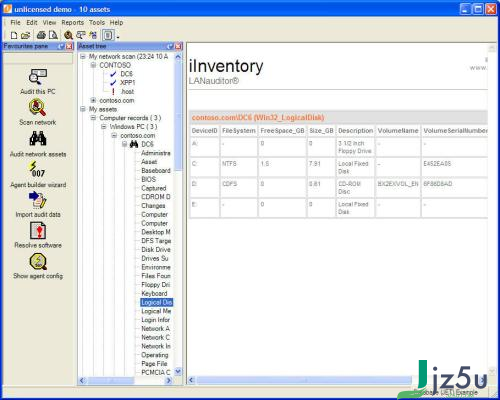
Task: Click the DeviceID column header
Action: pyautogui.click(x=205, y=131)
